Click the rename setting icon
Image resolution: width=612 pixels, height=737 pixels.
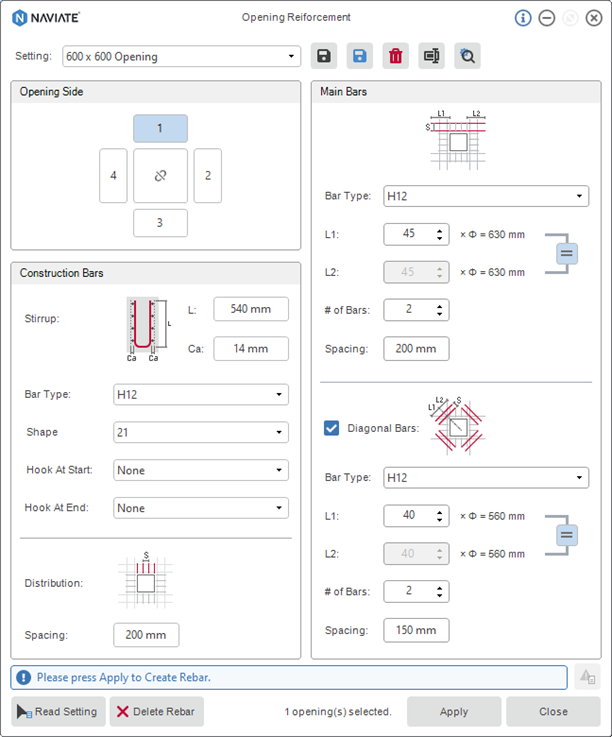(432, 57)
